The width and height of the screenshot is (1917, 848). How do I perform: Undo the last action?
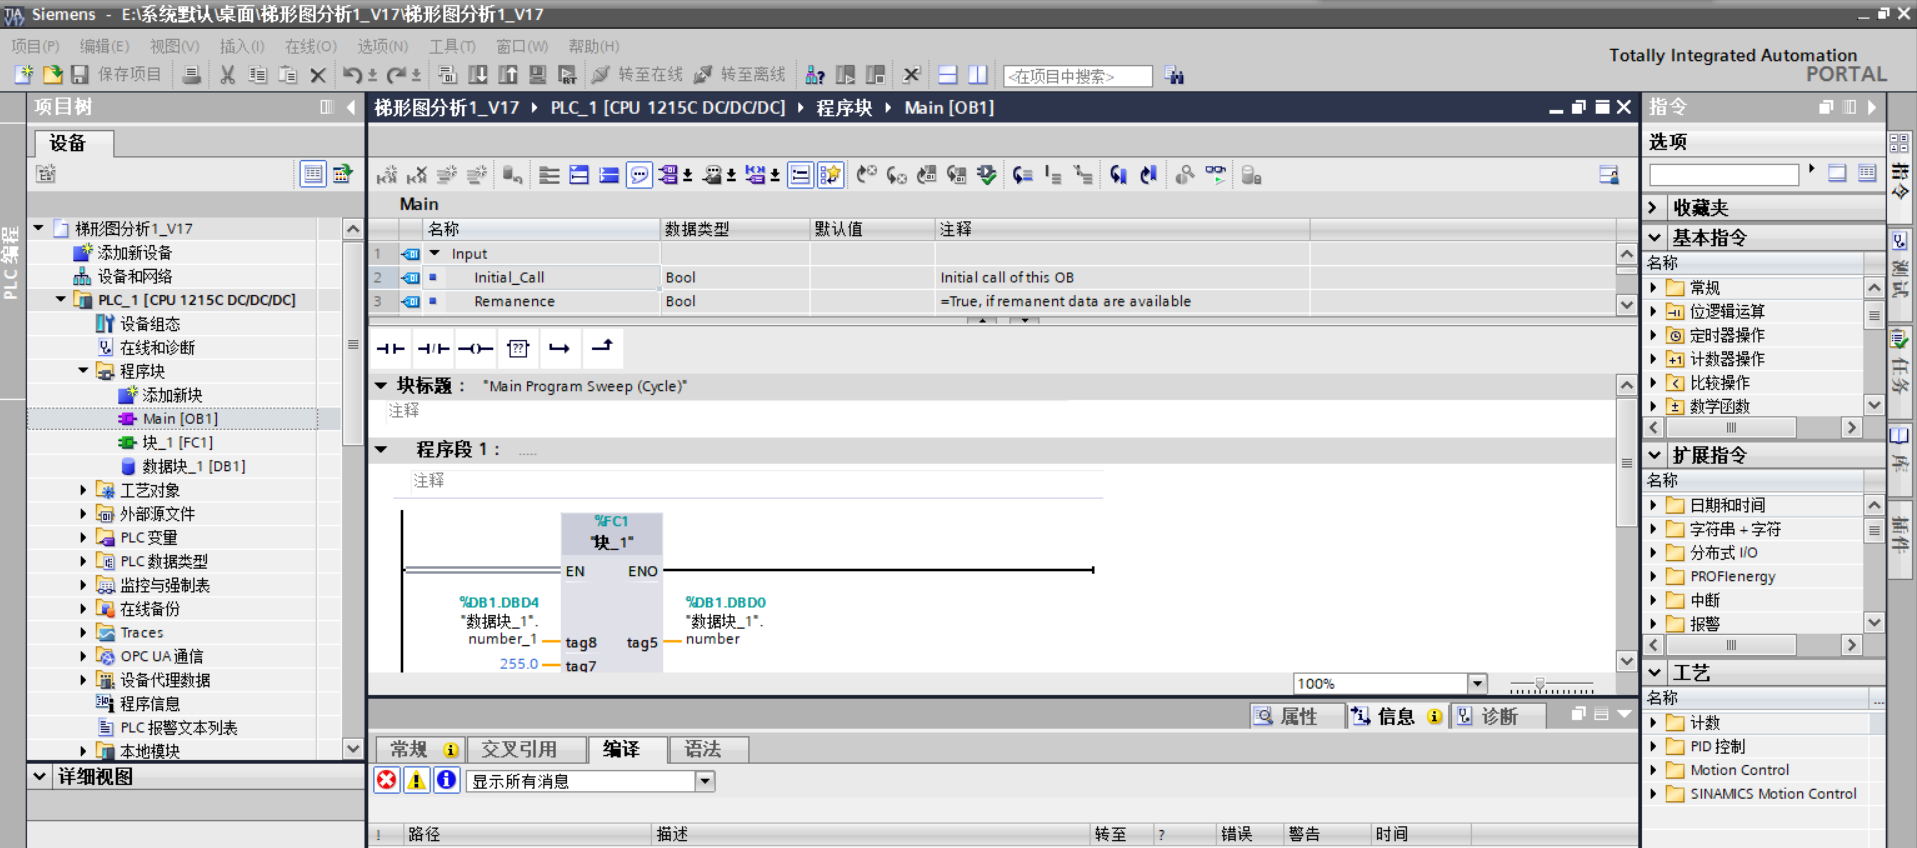click(352, 75)
